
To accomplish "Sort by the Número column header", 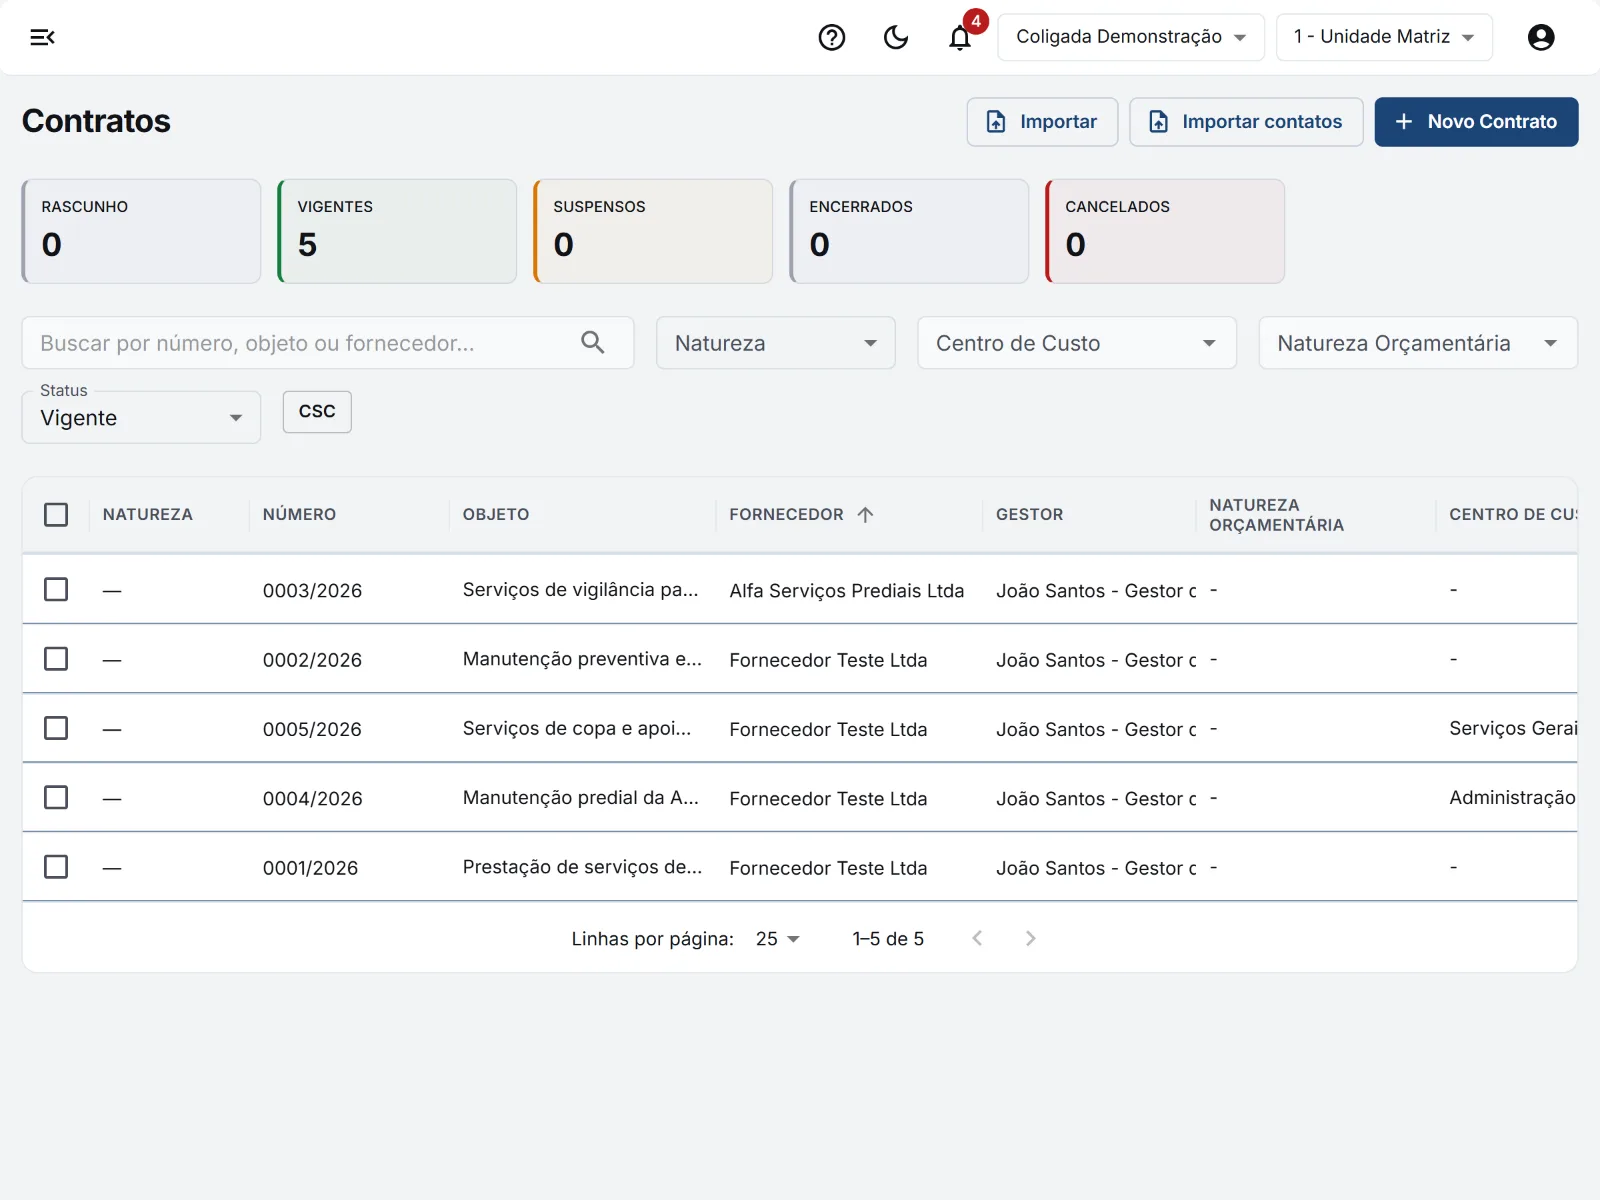I will point(299,514).
